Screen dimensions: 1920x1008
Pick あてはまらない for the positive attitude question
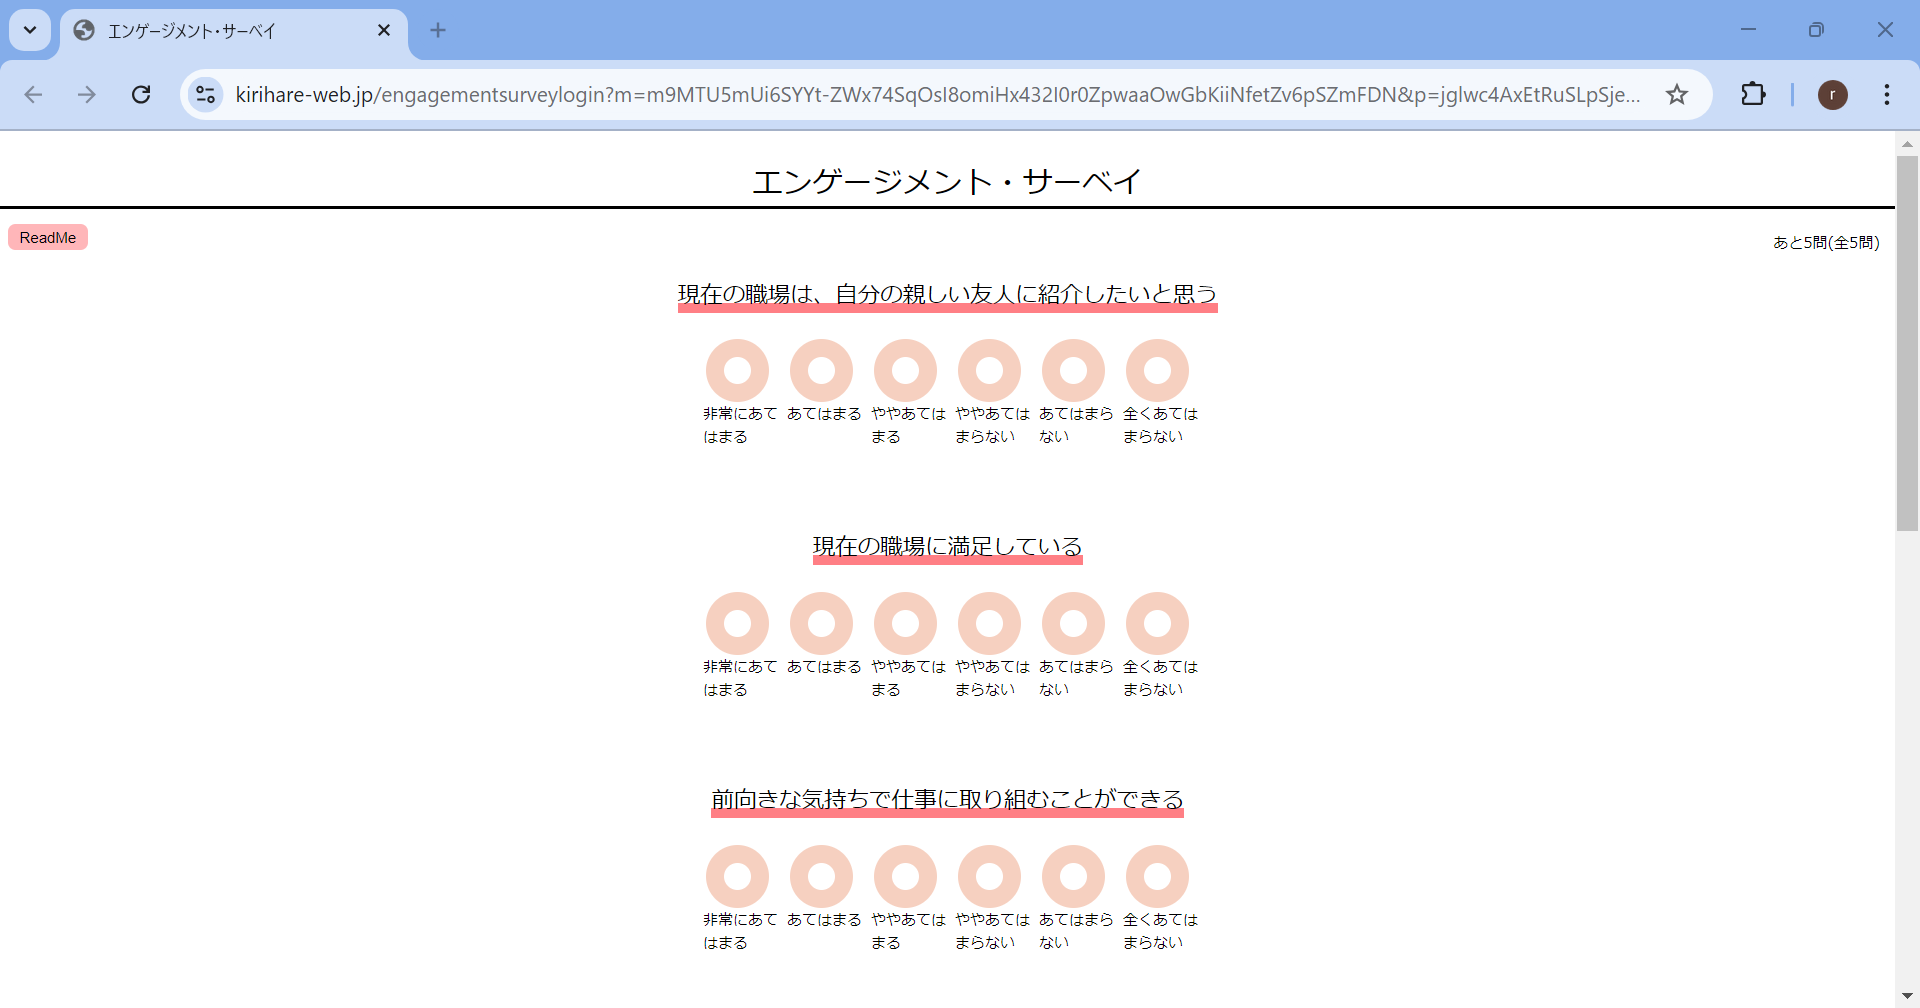[x=1073, y=876]
